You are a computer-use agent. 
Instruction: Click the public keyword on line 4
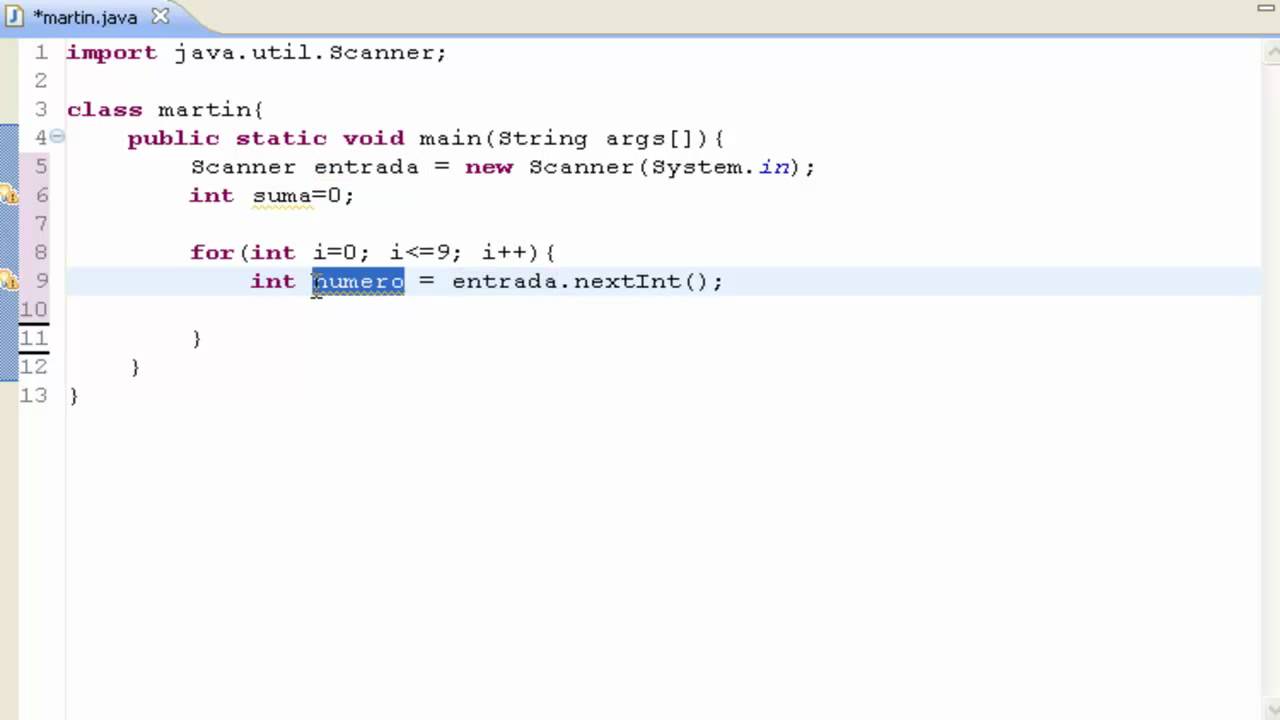[x=173, y=139]
